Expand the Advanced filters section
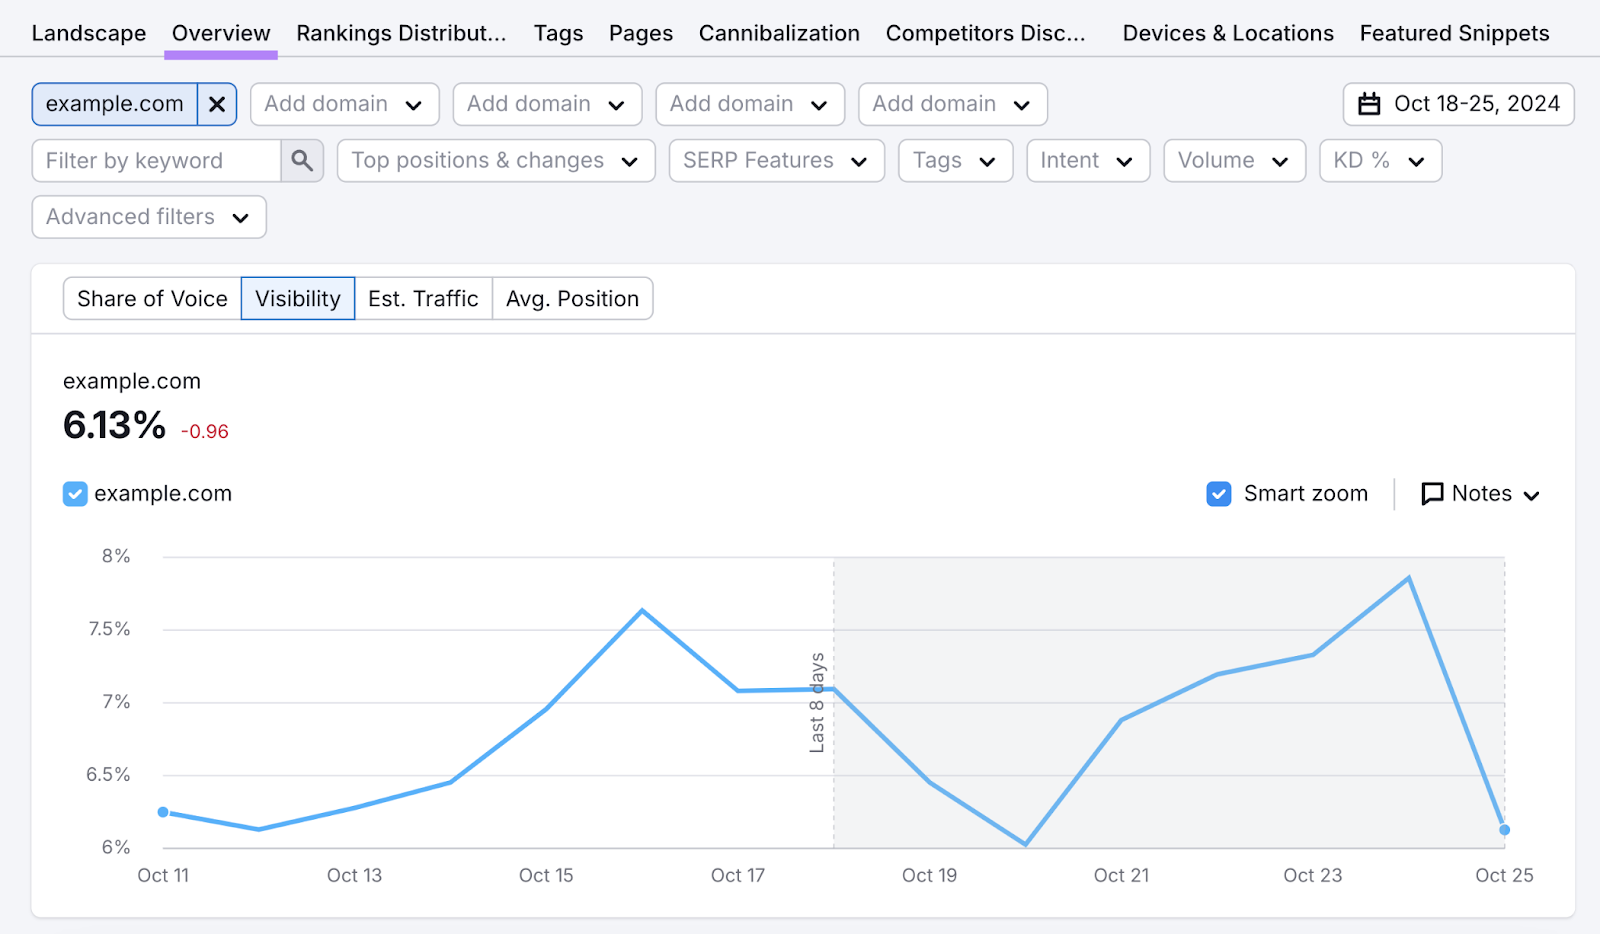This screenshot has height=934, width=1600. click(148, 216)
